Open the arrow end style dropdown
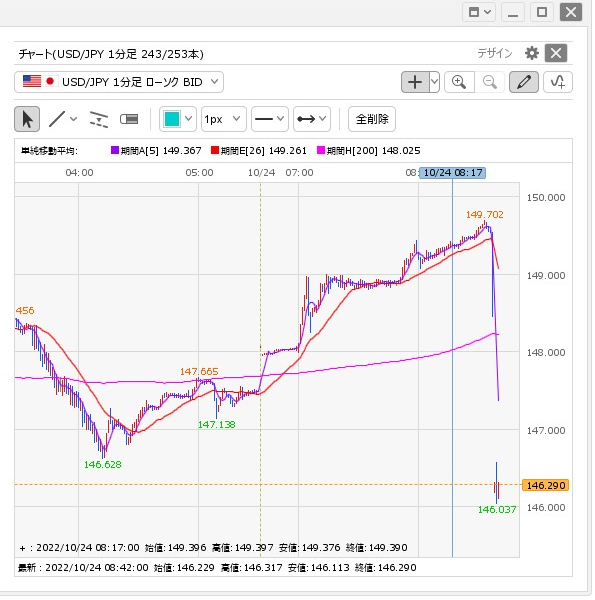595x600 pixels. click(x=312, y=119)
